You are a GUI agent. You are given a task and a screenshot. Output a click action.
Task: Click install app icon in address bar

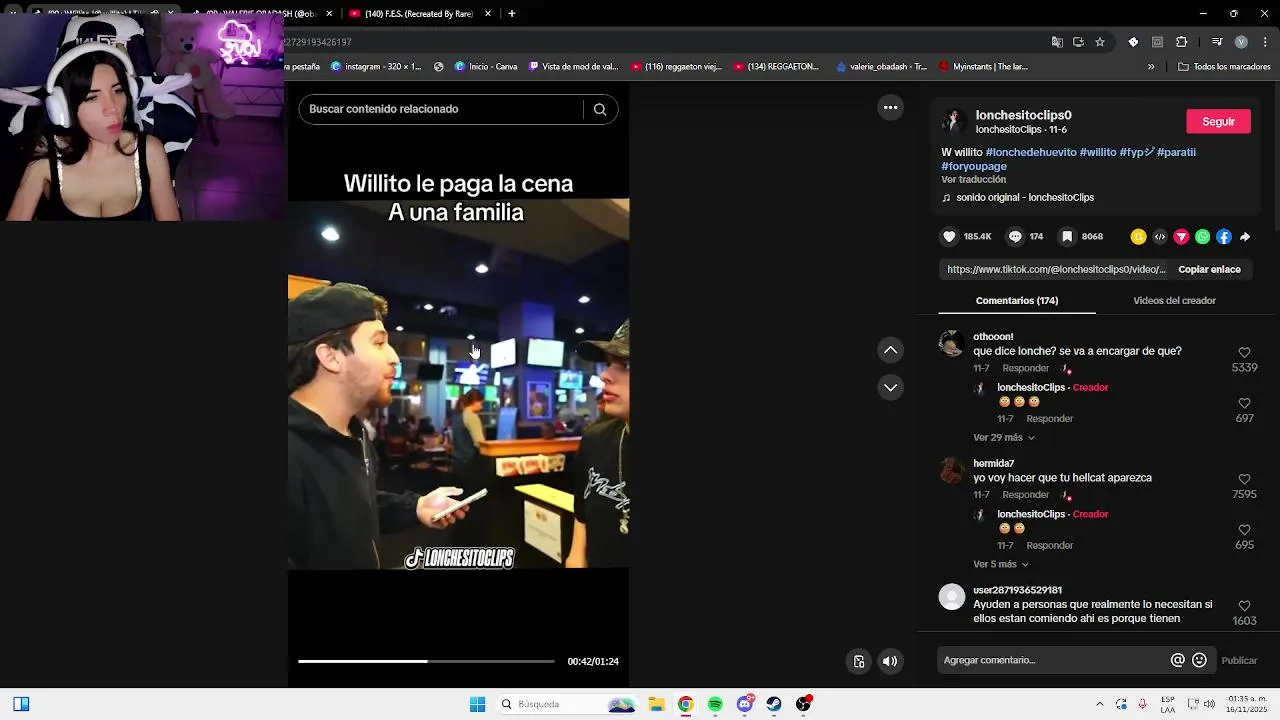click(x=1078, y=42)
